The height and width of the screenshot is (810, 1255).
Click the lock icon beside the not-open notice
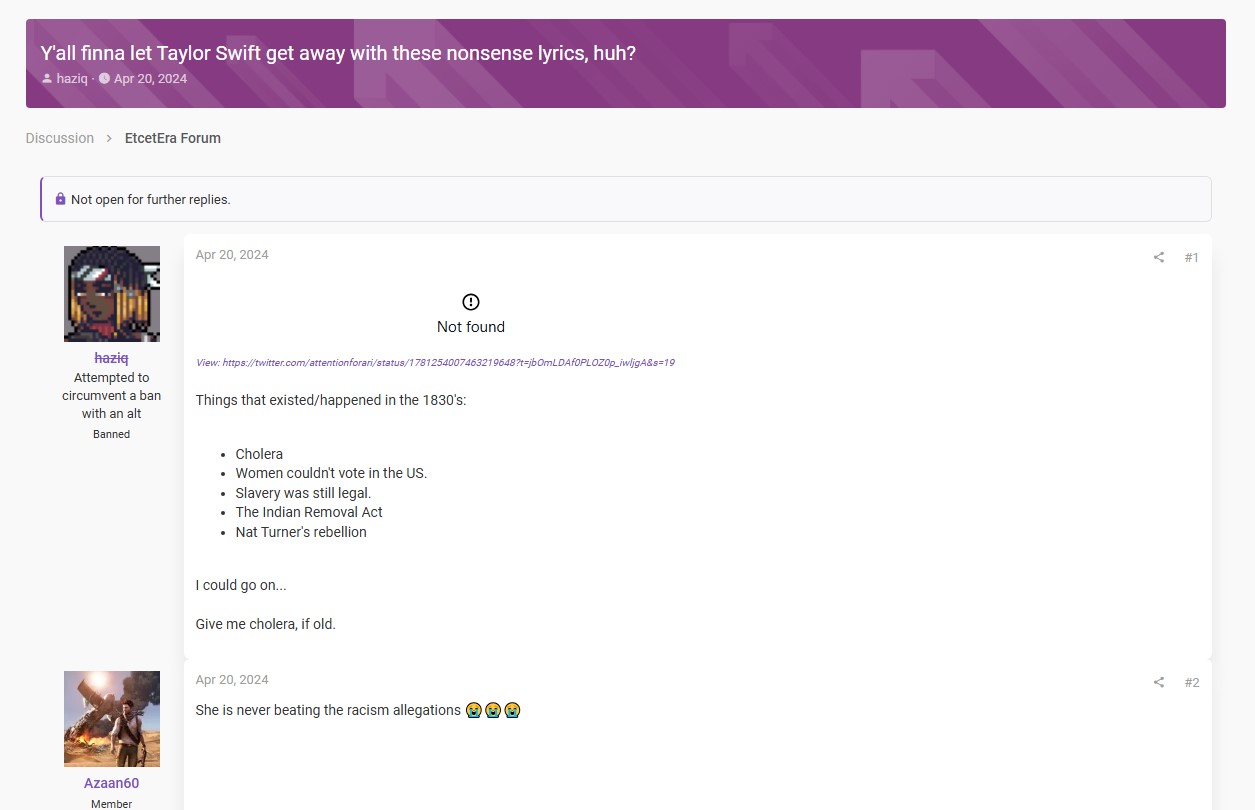click(x=60, y=199)
